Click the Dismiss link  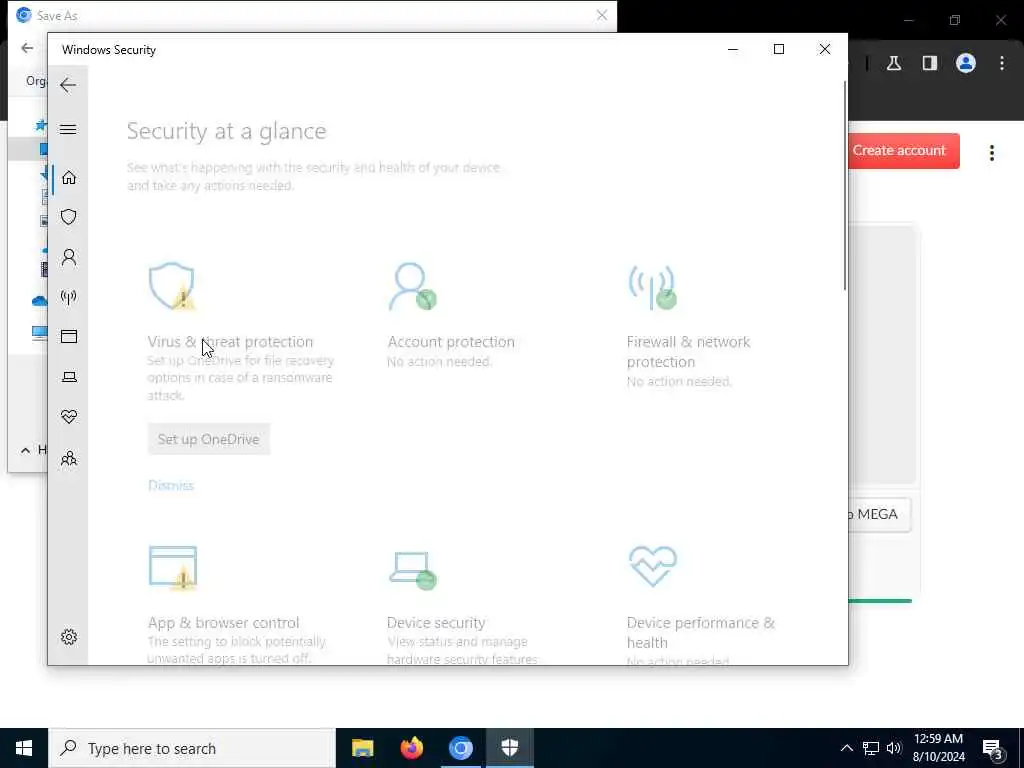pyautogui.click(x=171, y=485)
